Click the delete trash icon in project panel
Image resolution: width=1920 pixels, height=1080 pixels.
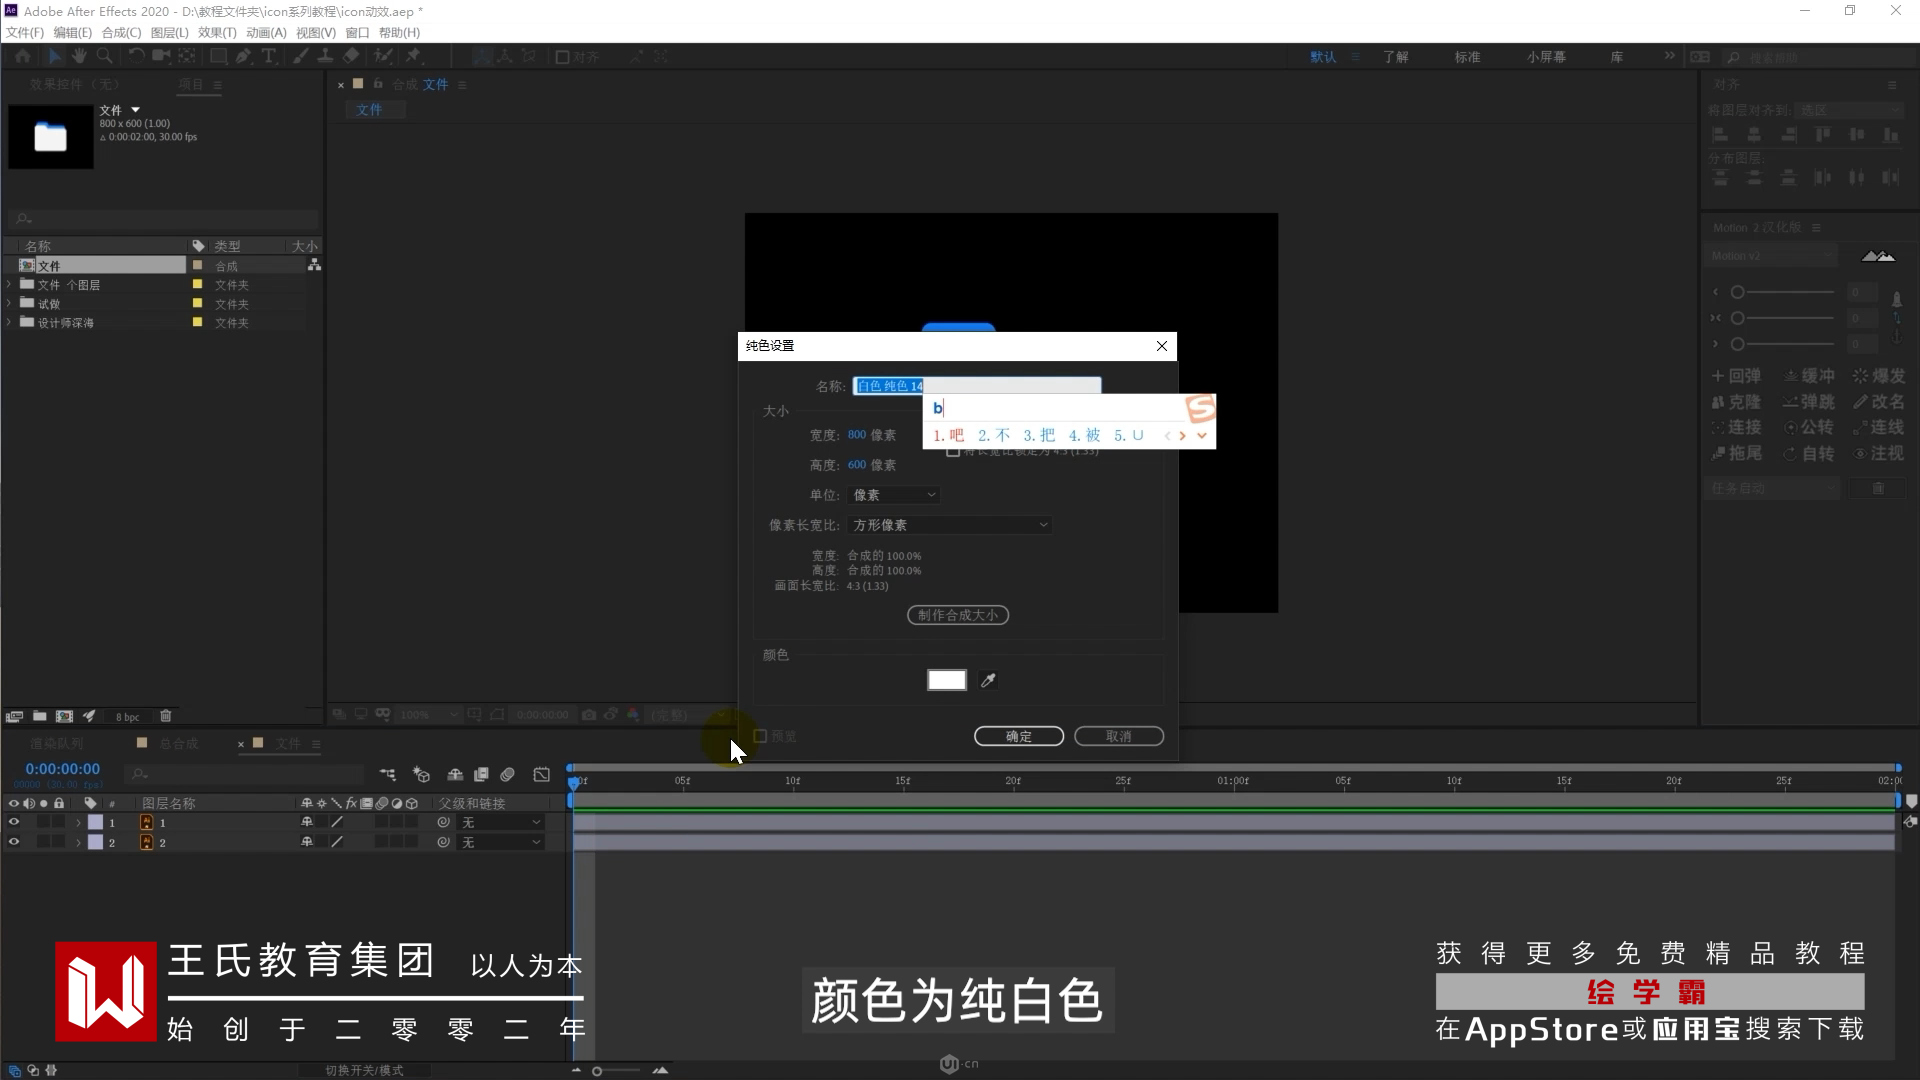166,716
